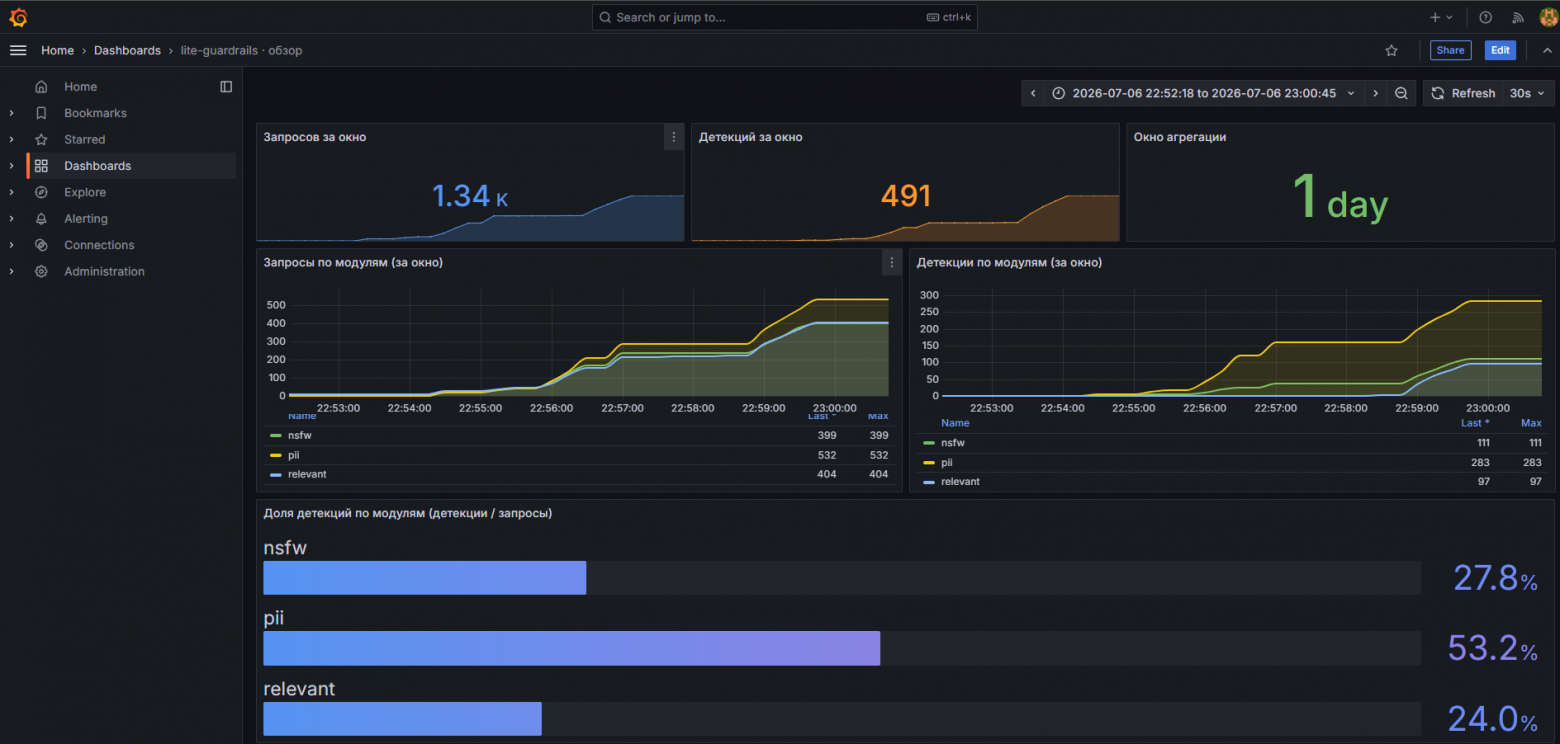Click the Share button
The width and height of the screenshot is (1560, 744).
[1450, 50]
